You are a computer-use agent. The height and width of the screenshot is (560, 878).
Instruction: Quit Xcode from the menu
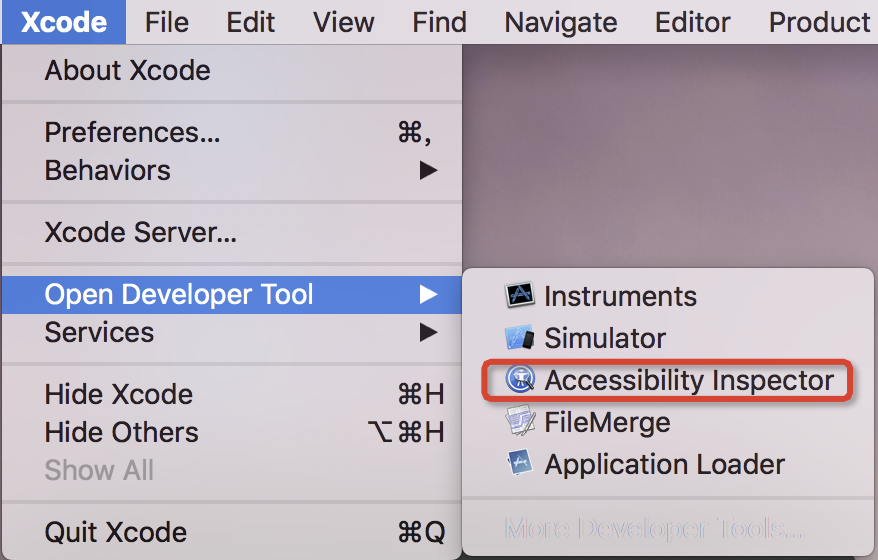pos(116,532)
